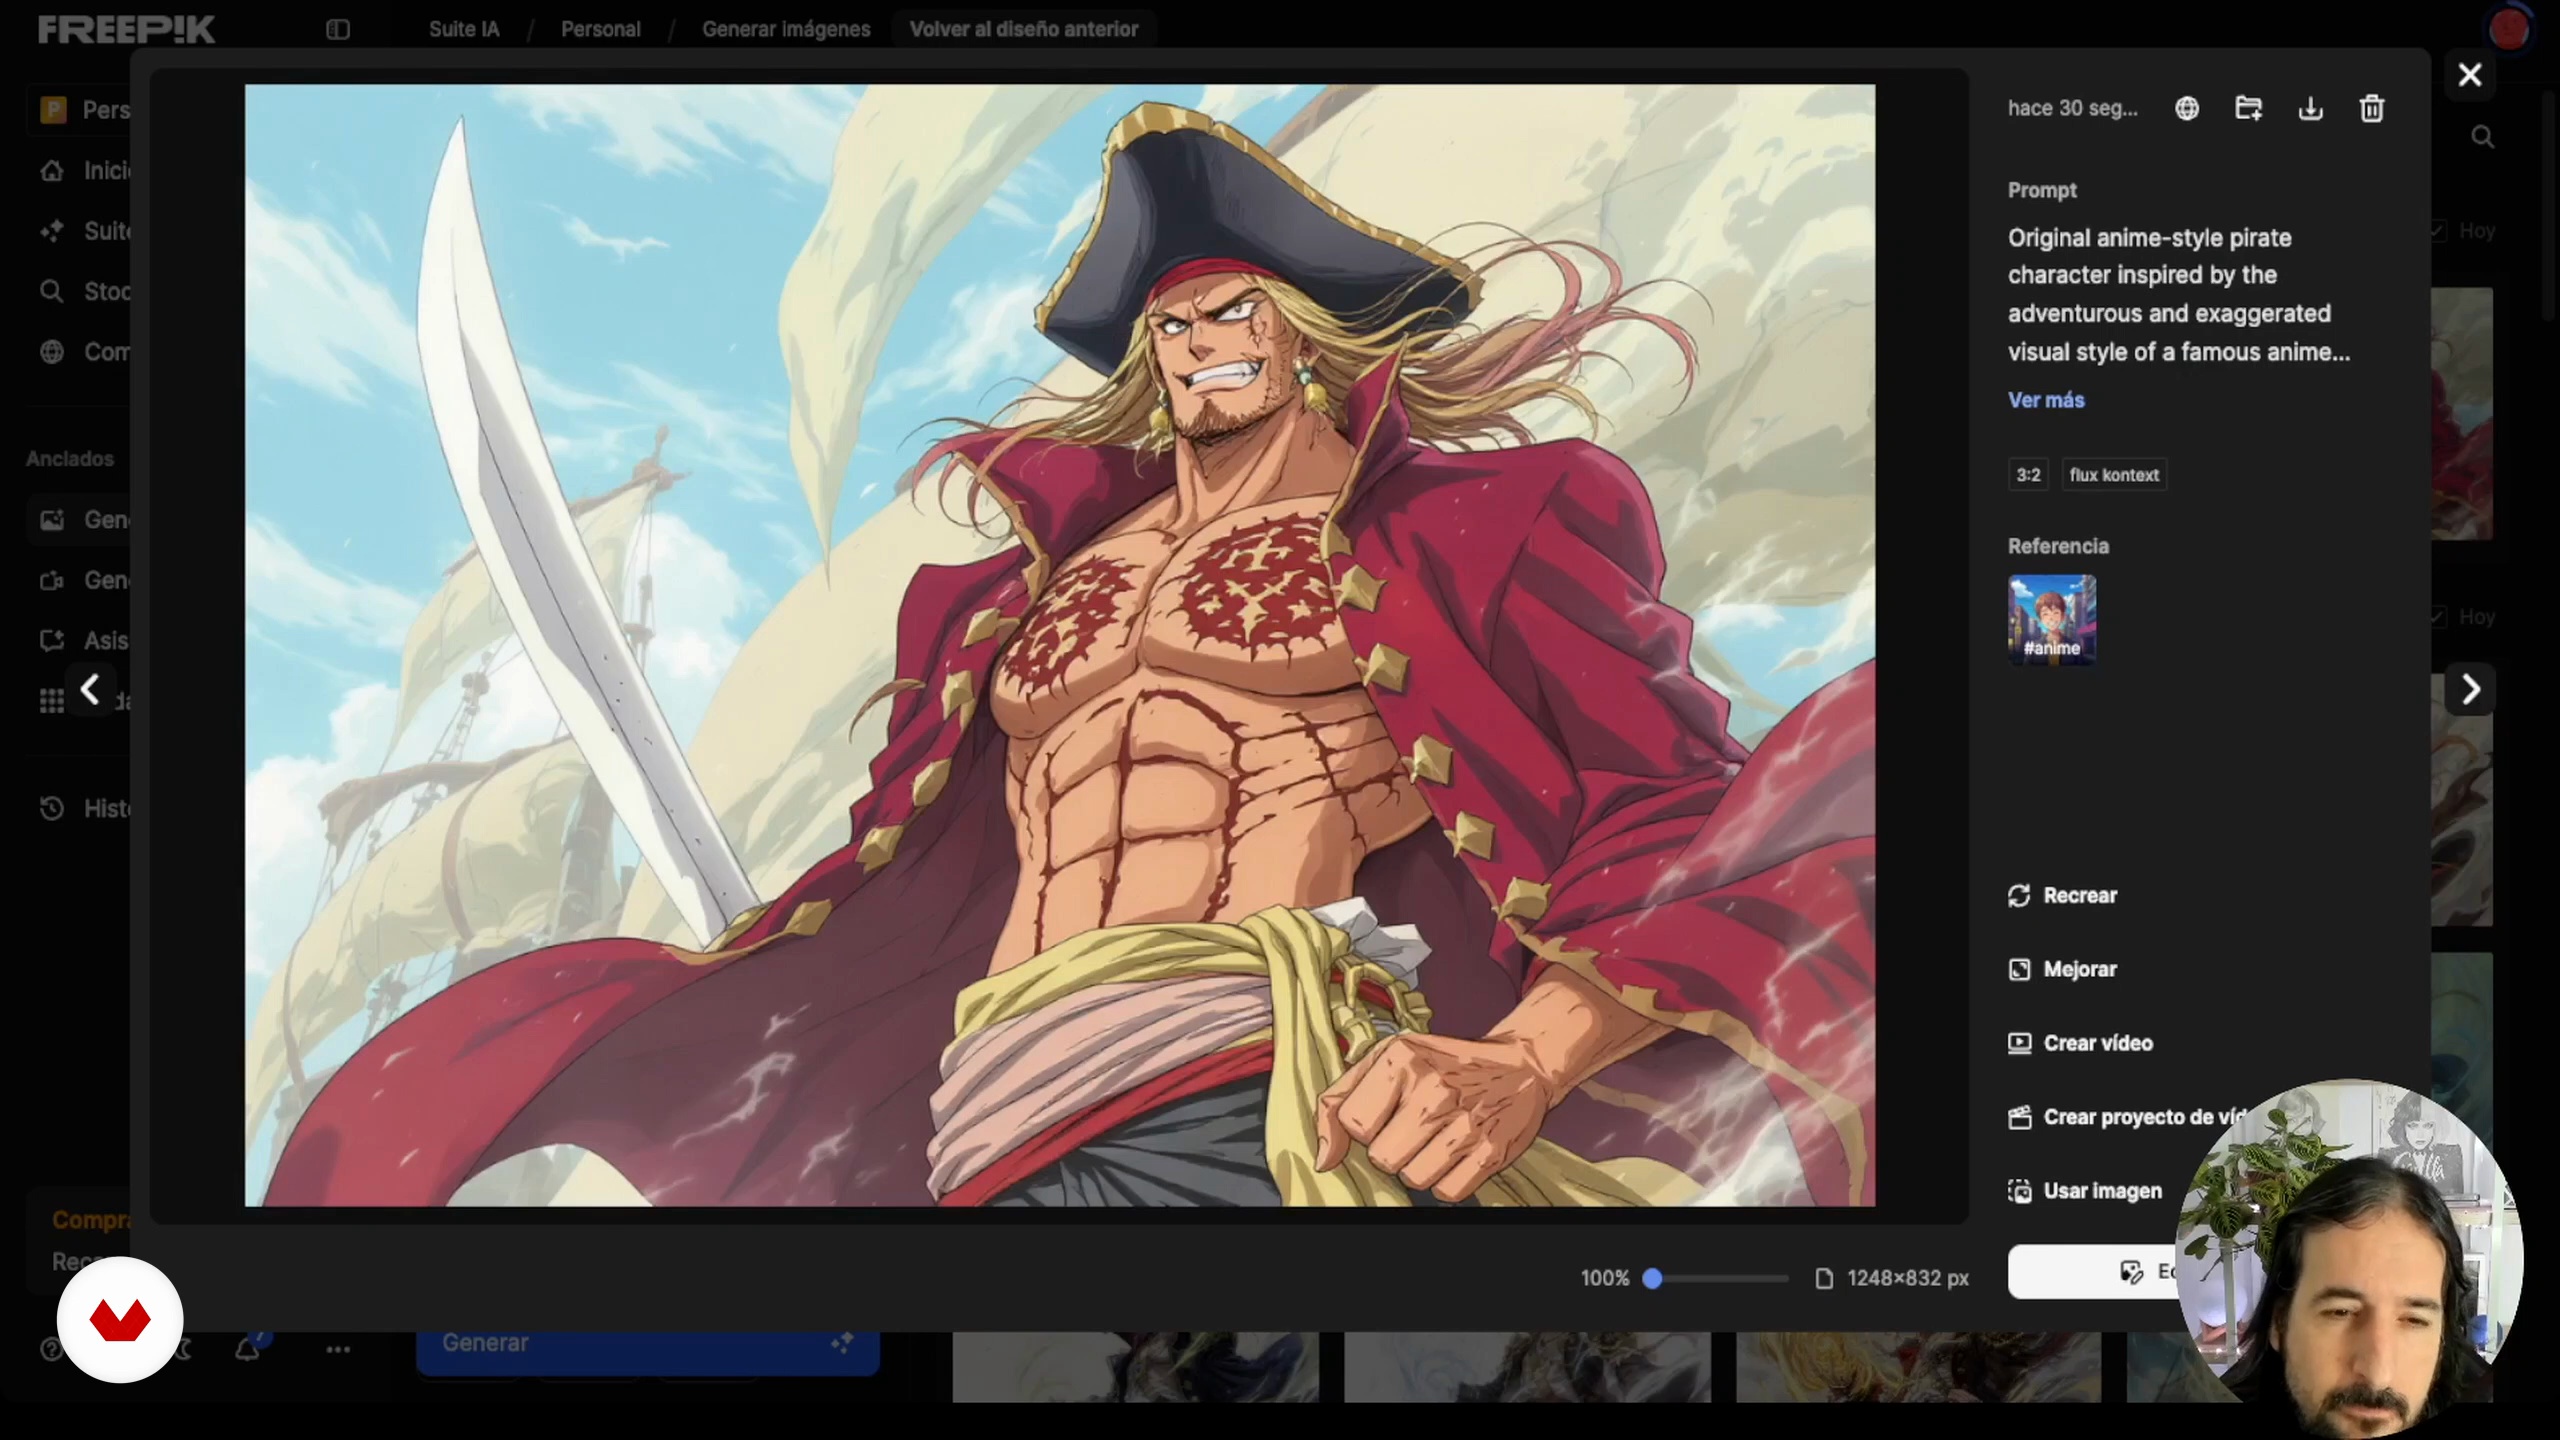The width and height of the screenshot is (2560, 1440).
Task: Click the Edit button at bottom right
Action: [x=2095, y=1272]
